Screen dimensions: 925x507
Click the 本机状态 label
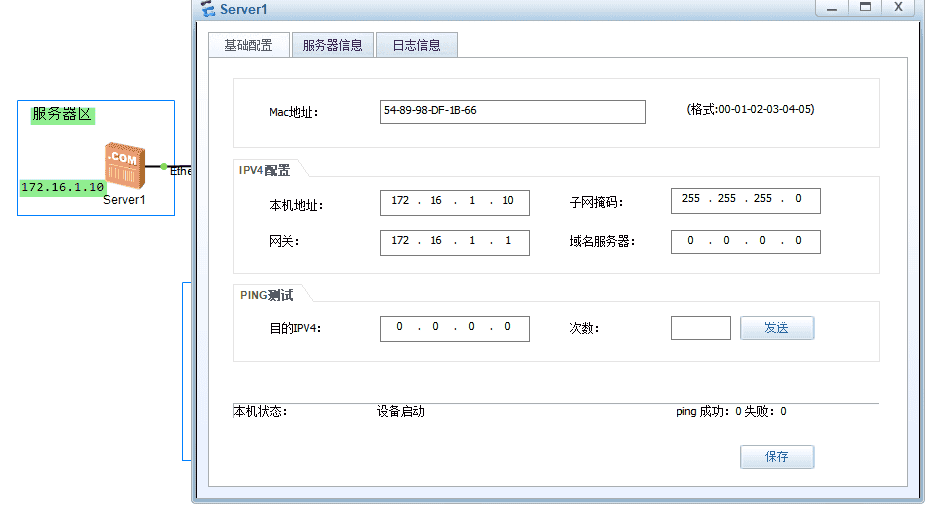coord(260,411)
